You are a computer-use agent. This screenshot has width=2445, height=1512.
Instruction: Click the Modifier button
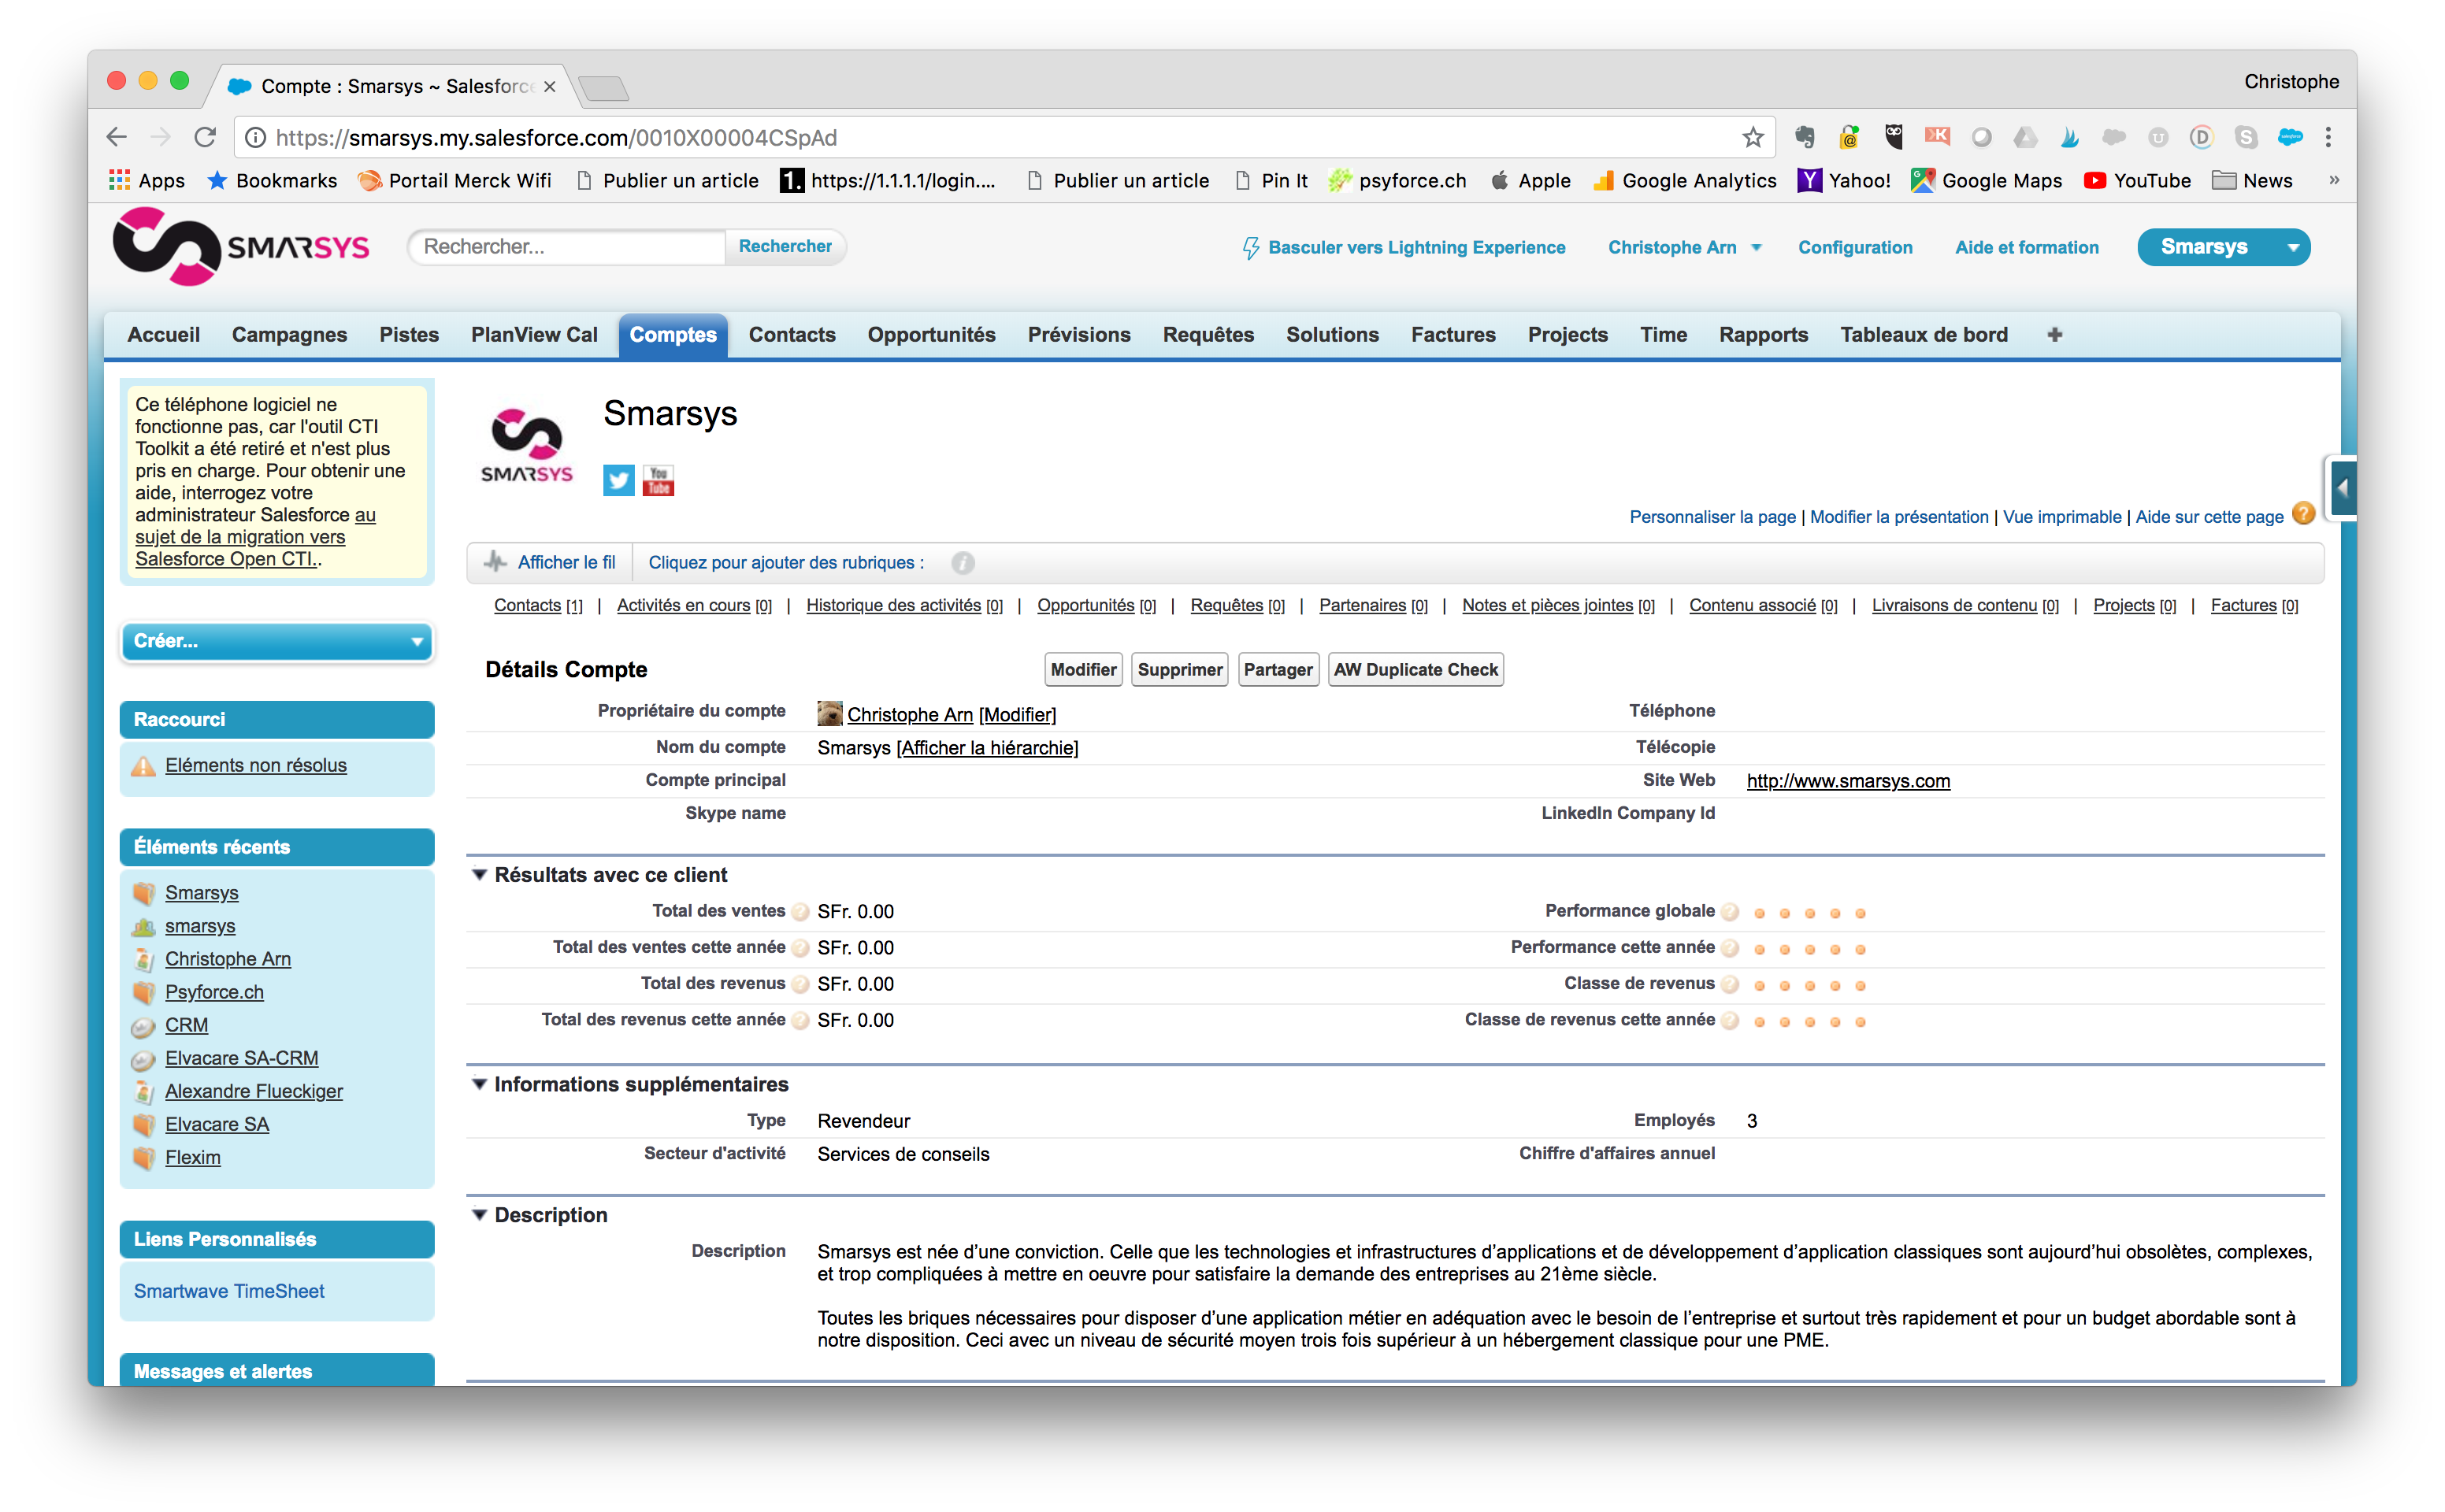(x=1083, y=670)
